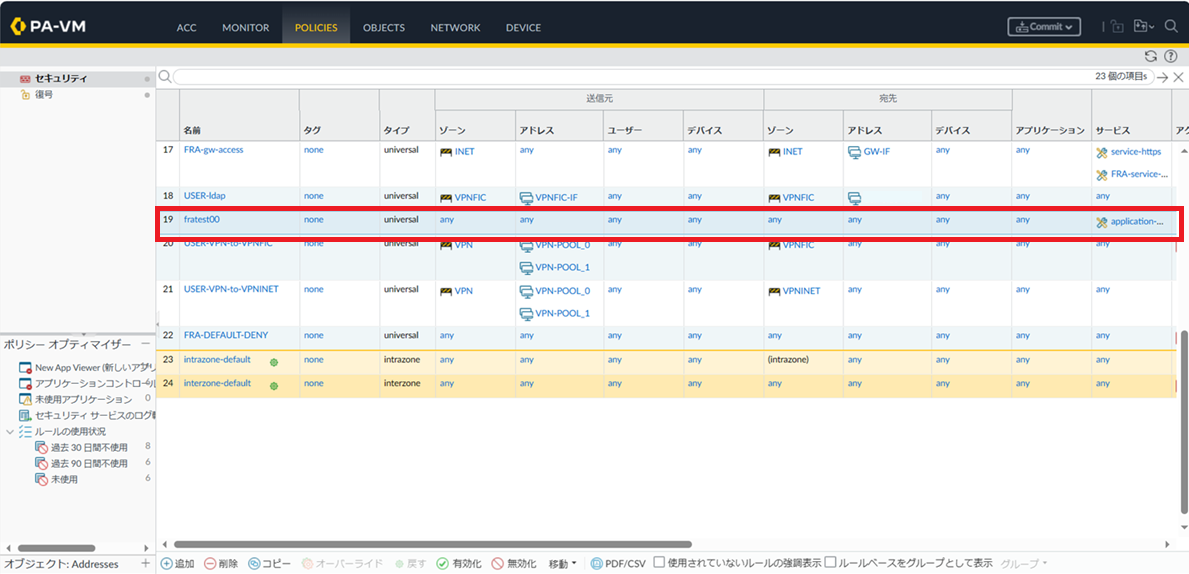The image size is (1189, 574).
Task: Open the NETWORK tab
Action: pos(455,28)
